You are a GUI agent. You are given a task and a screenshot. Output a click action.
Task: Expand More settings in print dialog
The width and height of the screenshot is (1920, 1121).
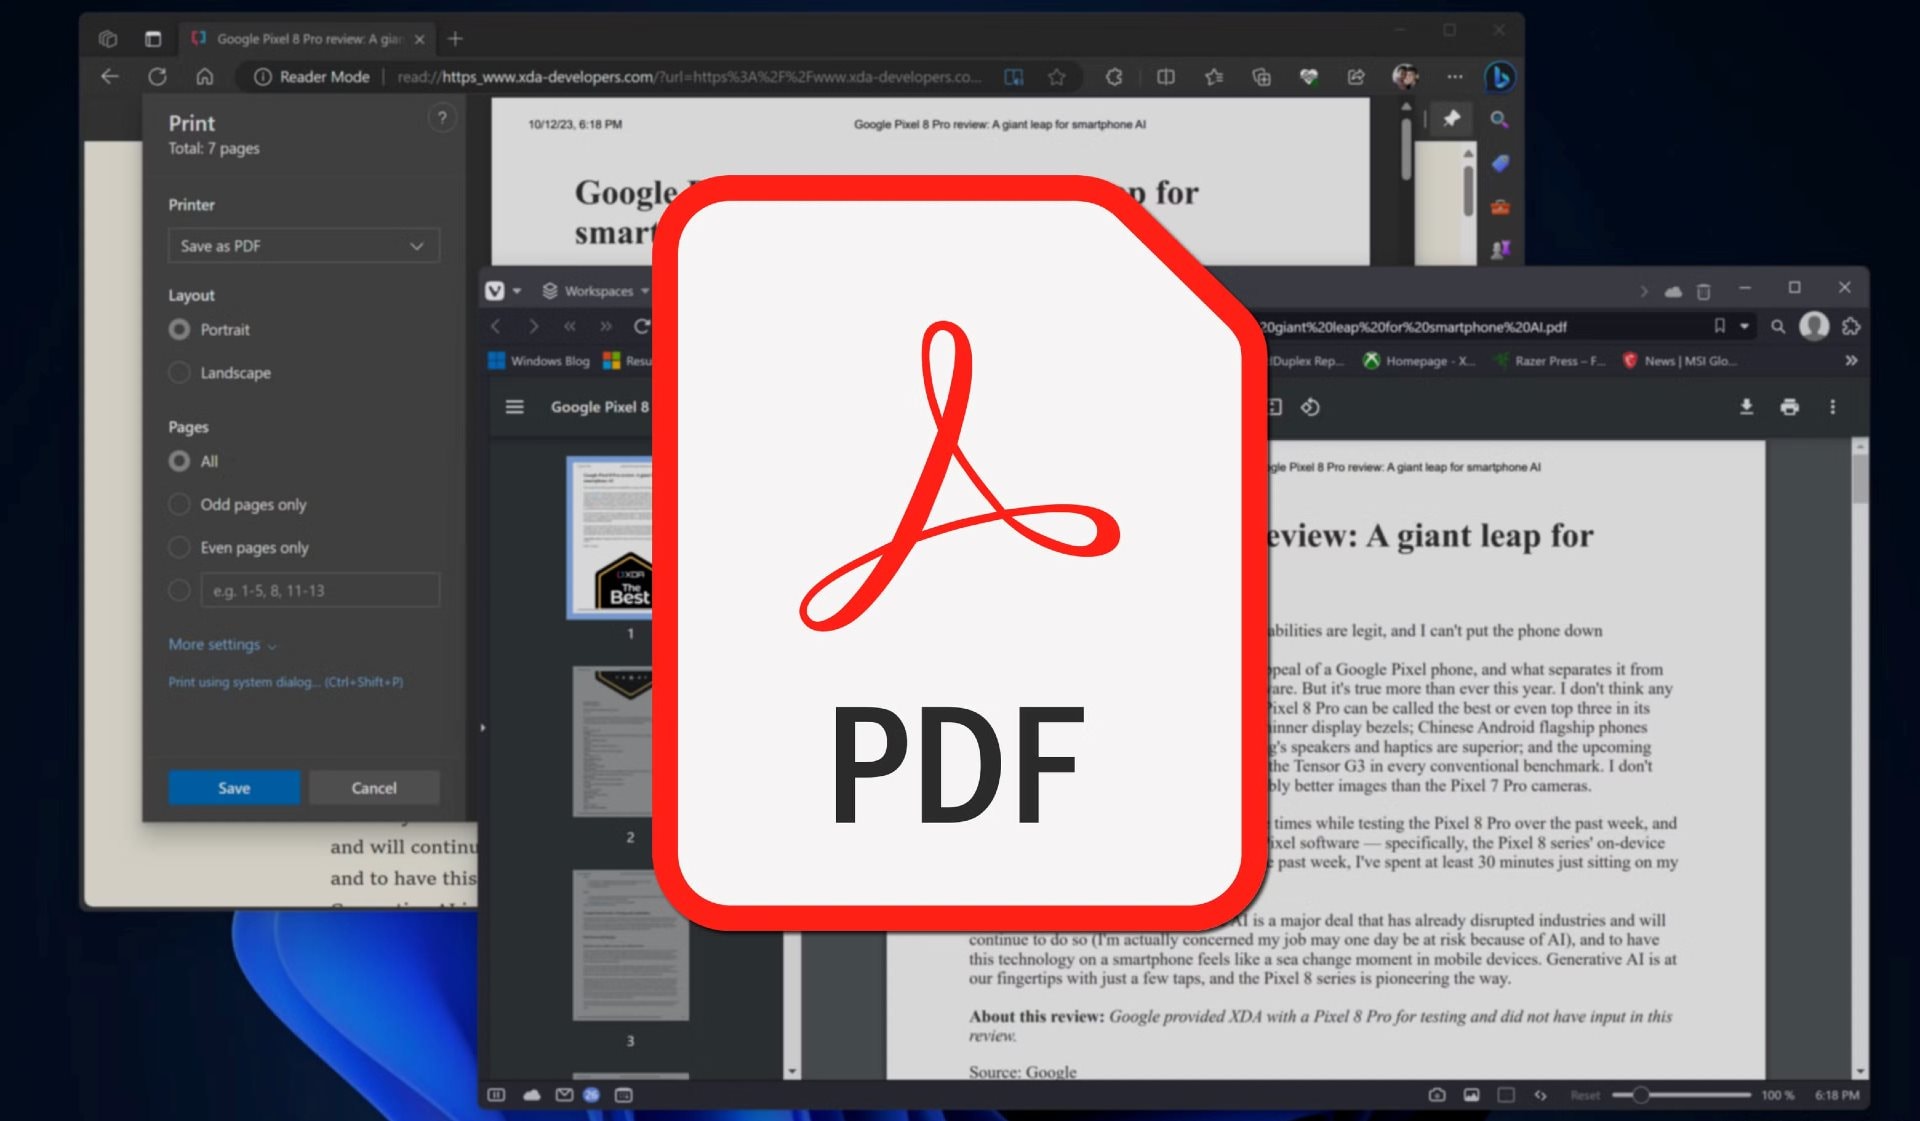tap(222, 645)
